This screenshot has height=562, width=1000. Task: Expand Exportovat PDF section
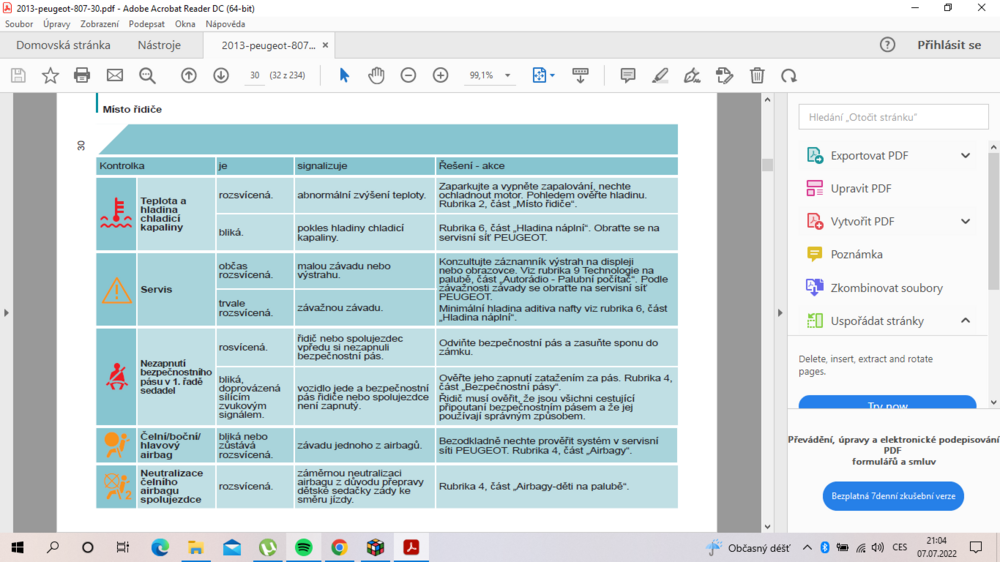pyautogui.click(x=966, y=156)
